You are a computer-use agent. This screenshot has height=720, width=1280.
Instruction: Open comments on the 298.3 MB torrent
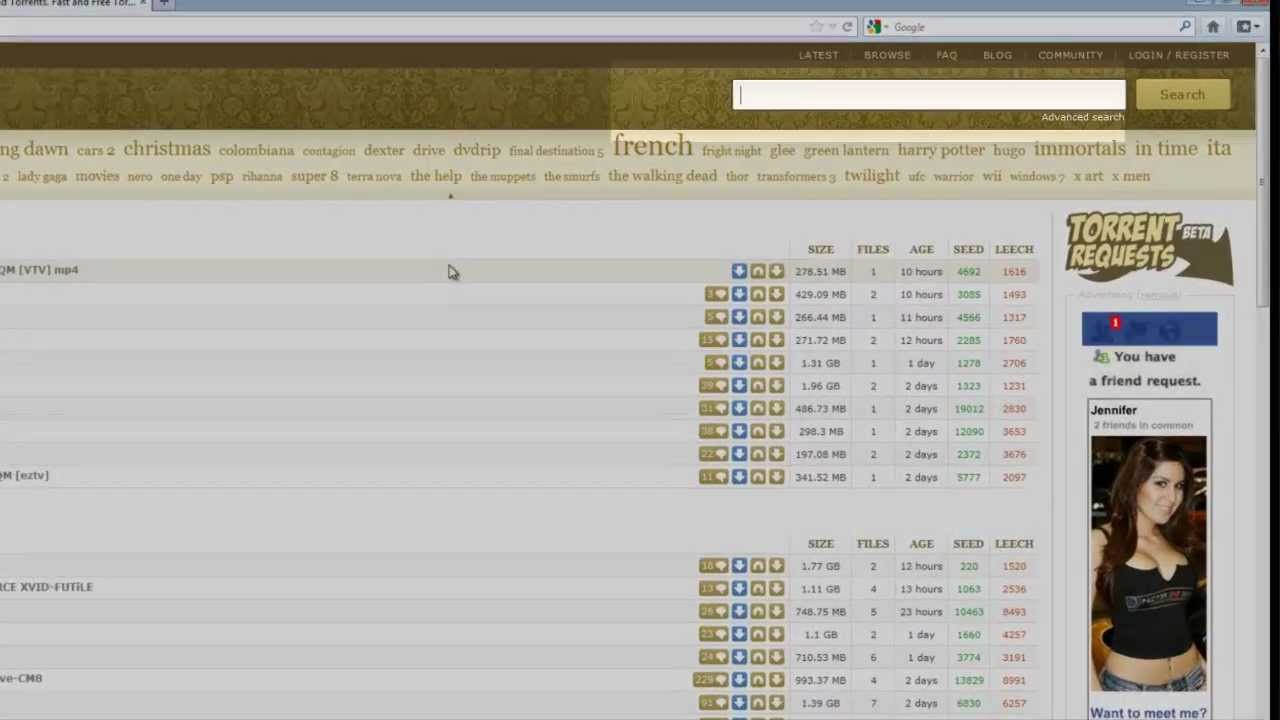tap(714, 431)
